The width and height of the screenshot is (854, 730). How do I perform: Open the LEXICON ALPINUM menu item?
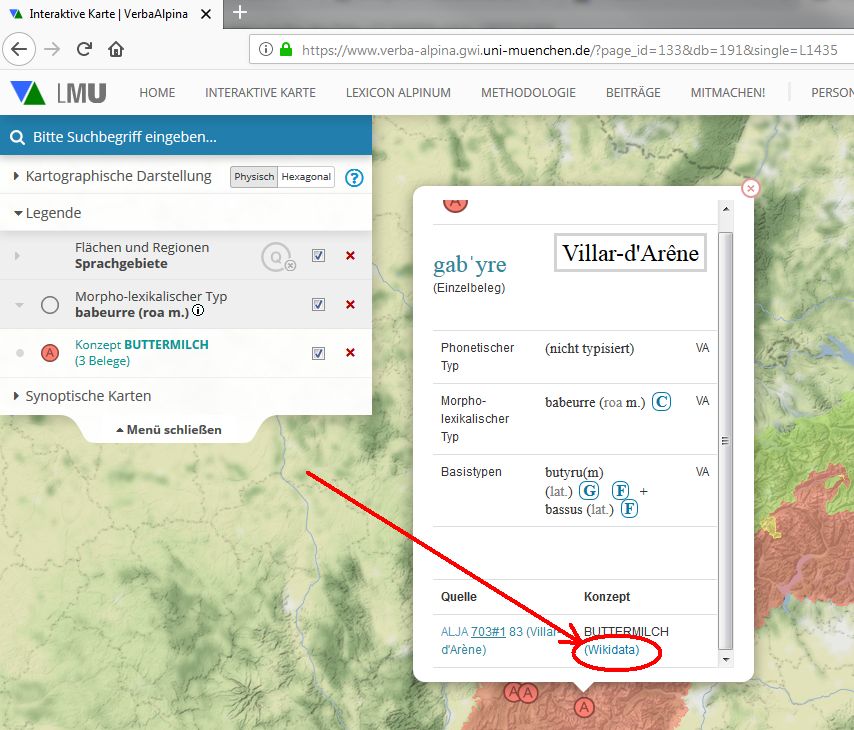point(398,93)
